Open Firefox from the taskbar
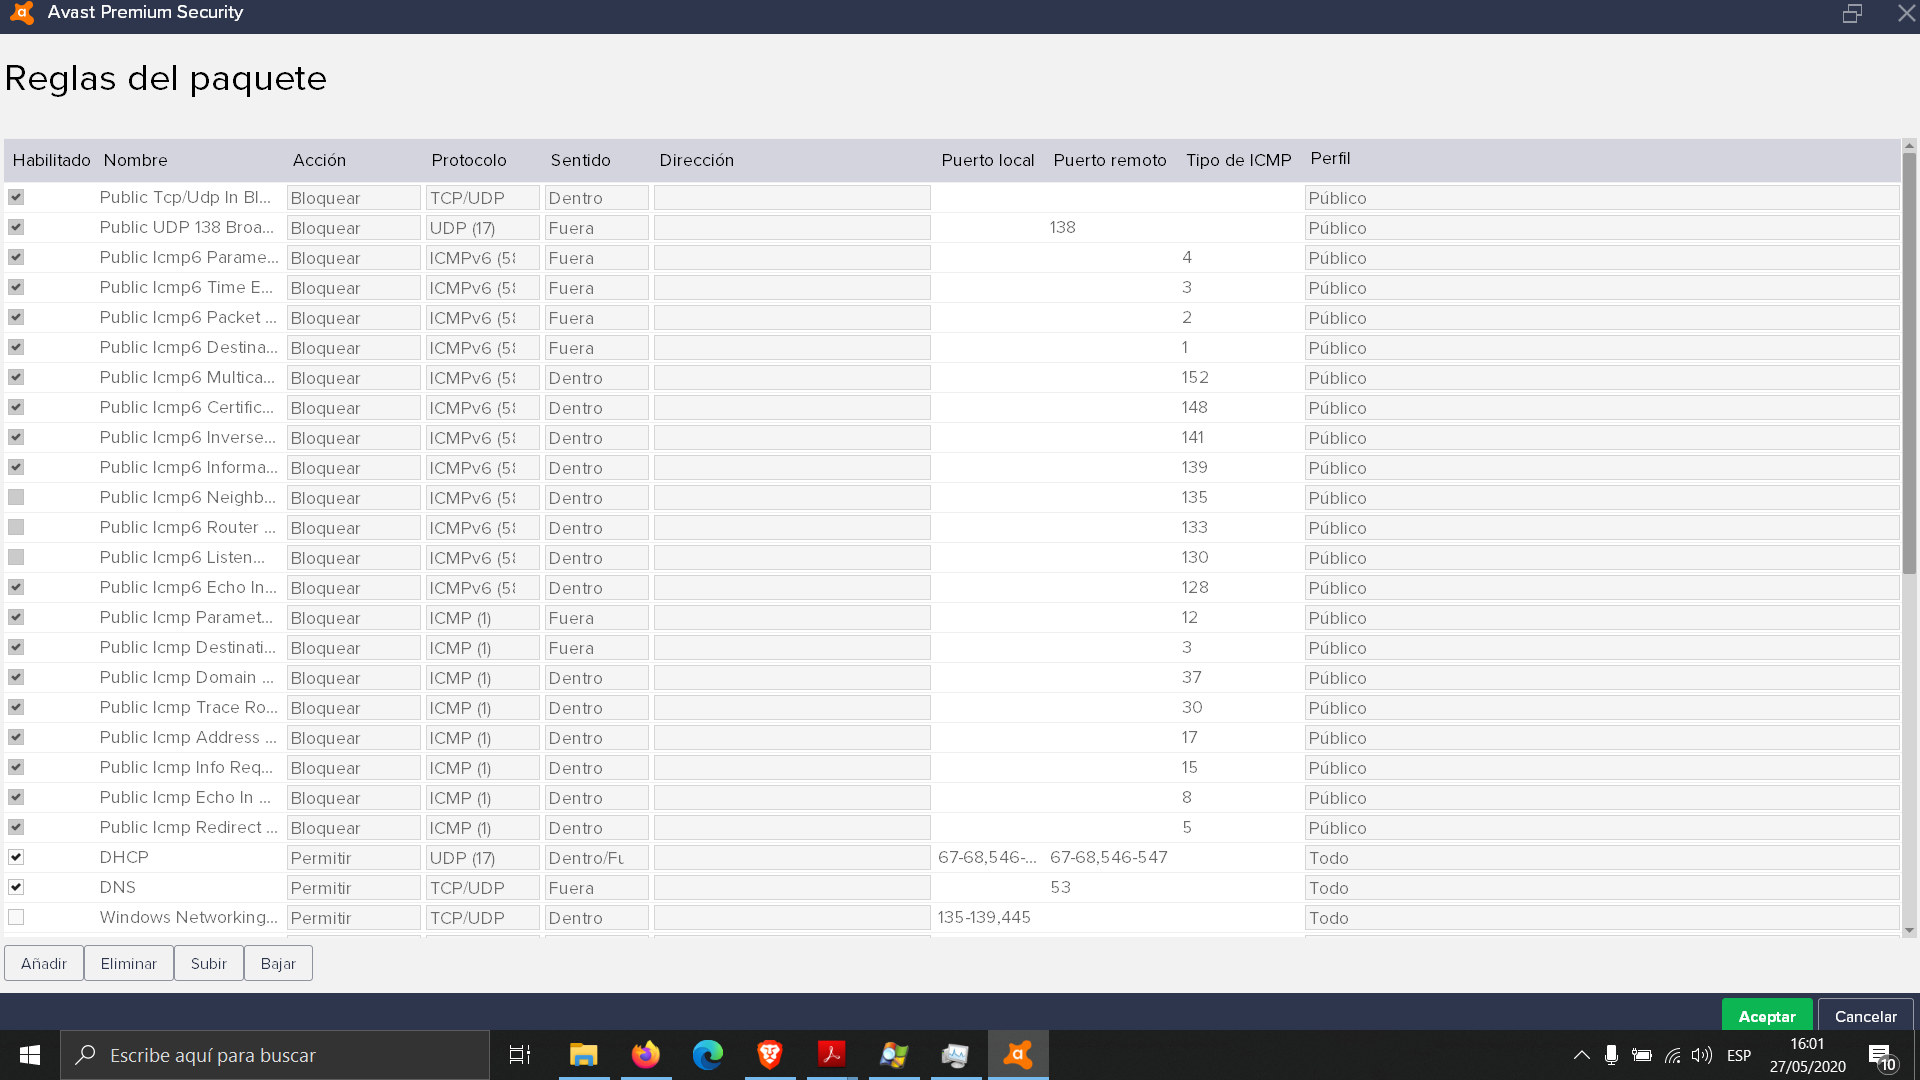Viewport: 1920px width, 1080px height. (646, 1055)
